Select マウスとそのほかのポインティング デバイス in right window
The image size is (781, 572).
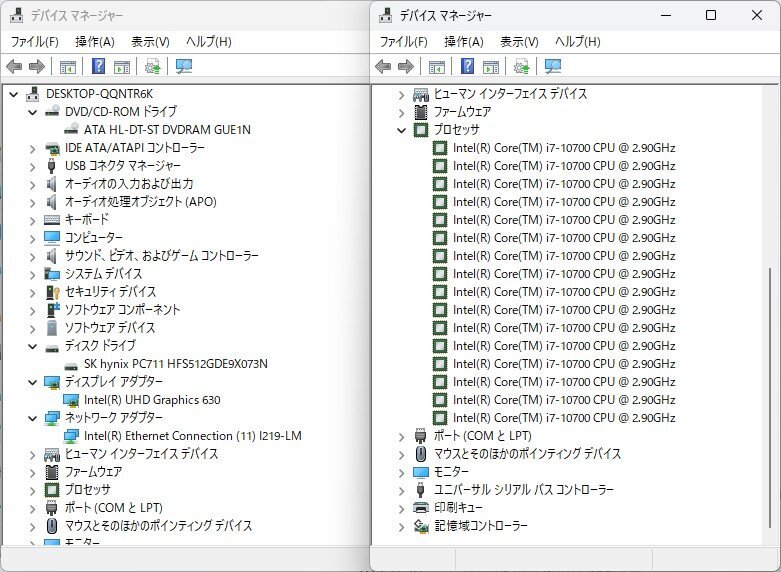pyautogui.click(x=527, y=454)
